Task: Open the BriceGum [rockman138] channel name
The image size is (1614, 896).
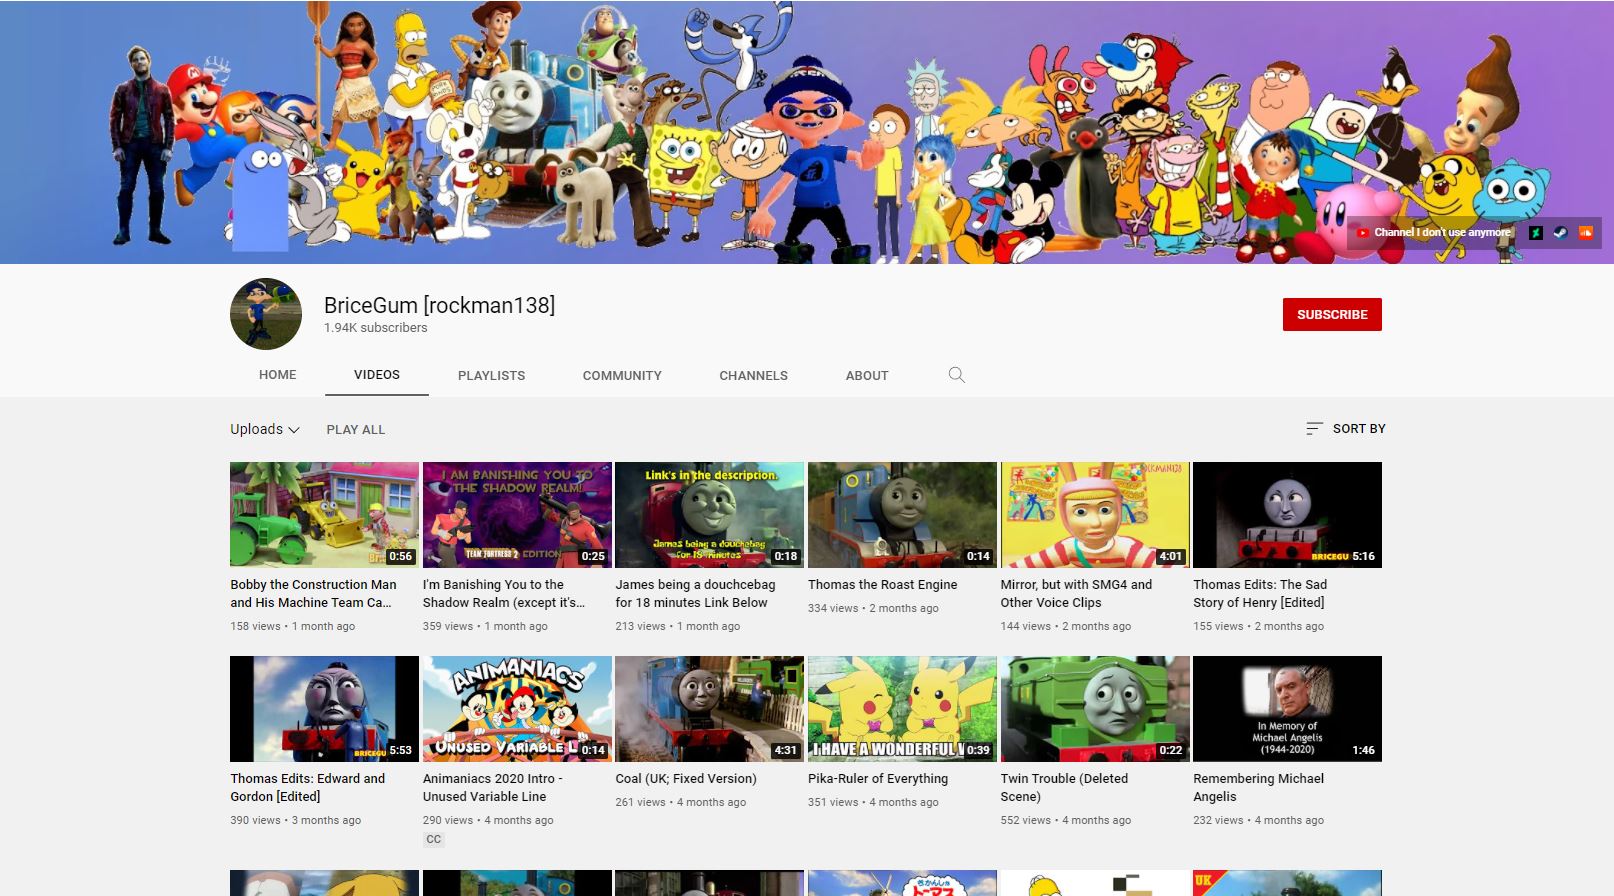Action: (x=439, y=305)
